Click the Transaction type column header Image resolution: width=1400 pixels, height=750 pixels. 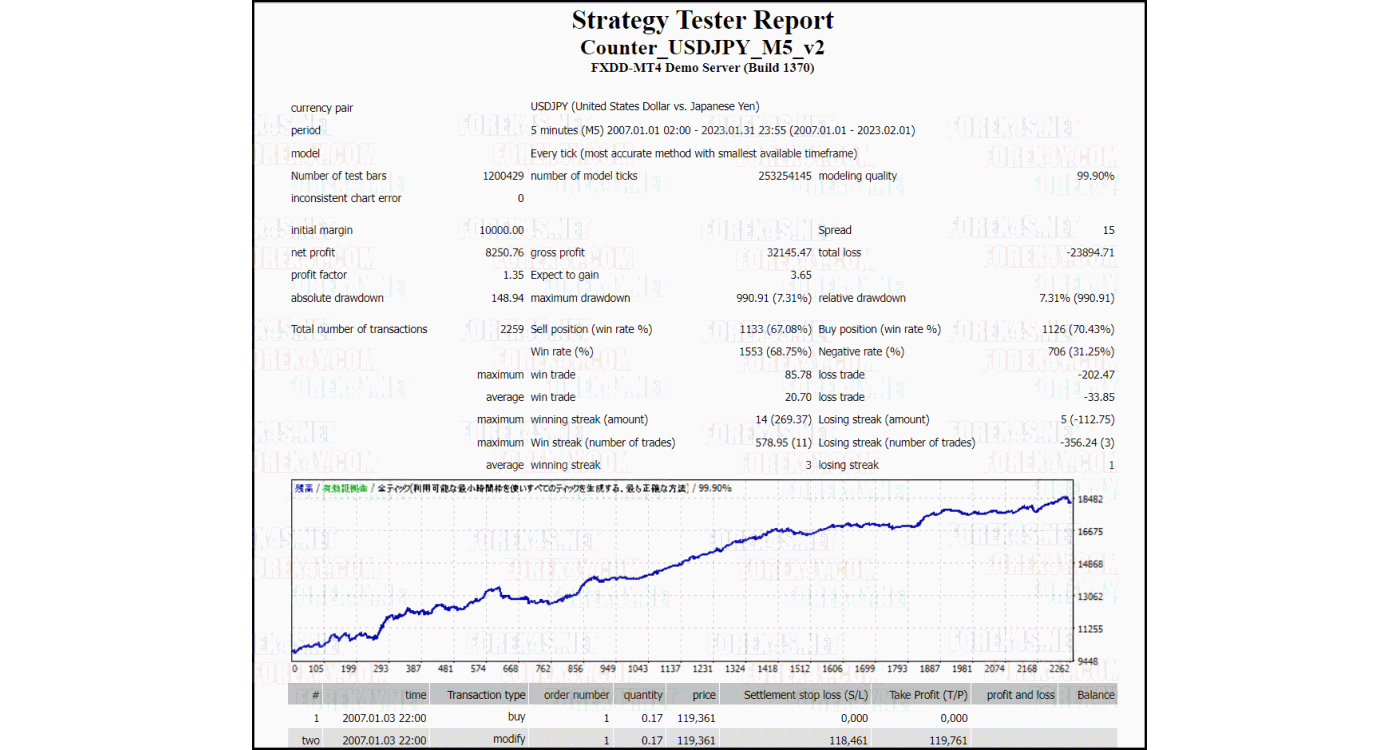tap(486, 695)
